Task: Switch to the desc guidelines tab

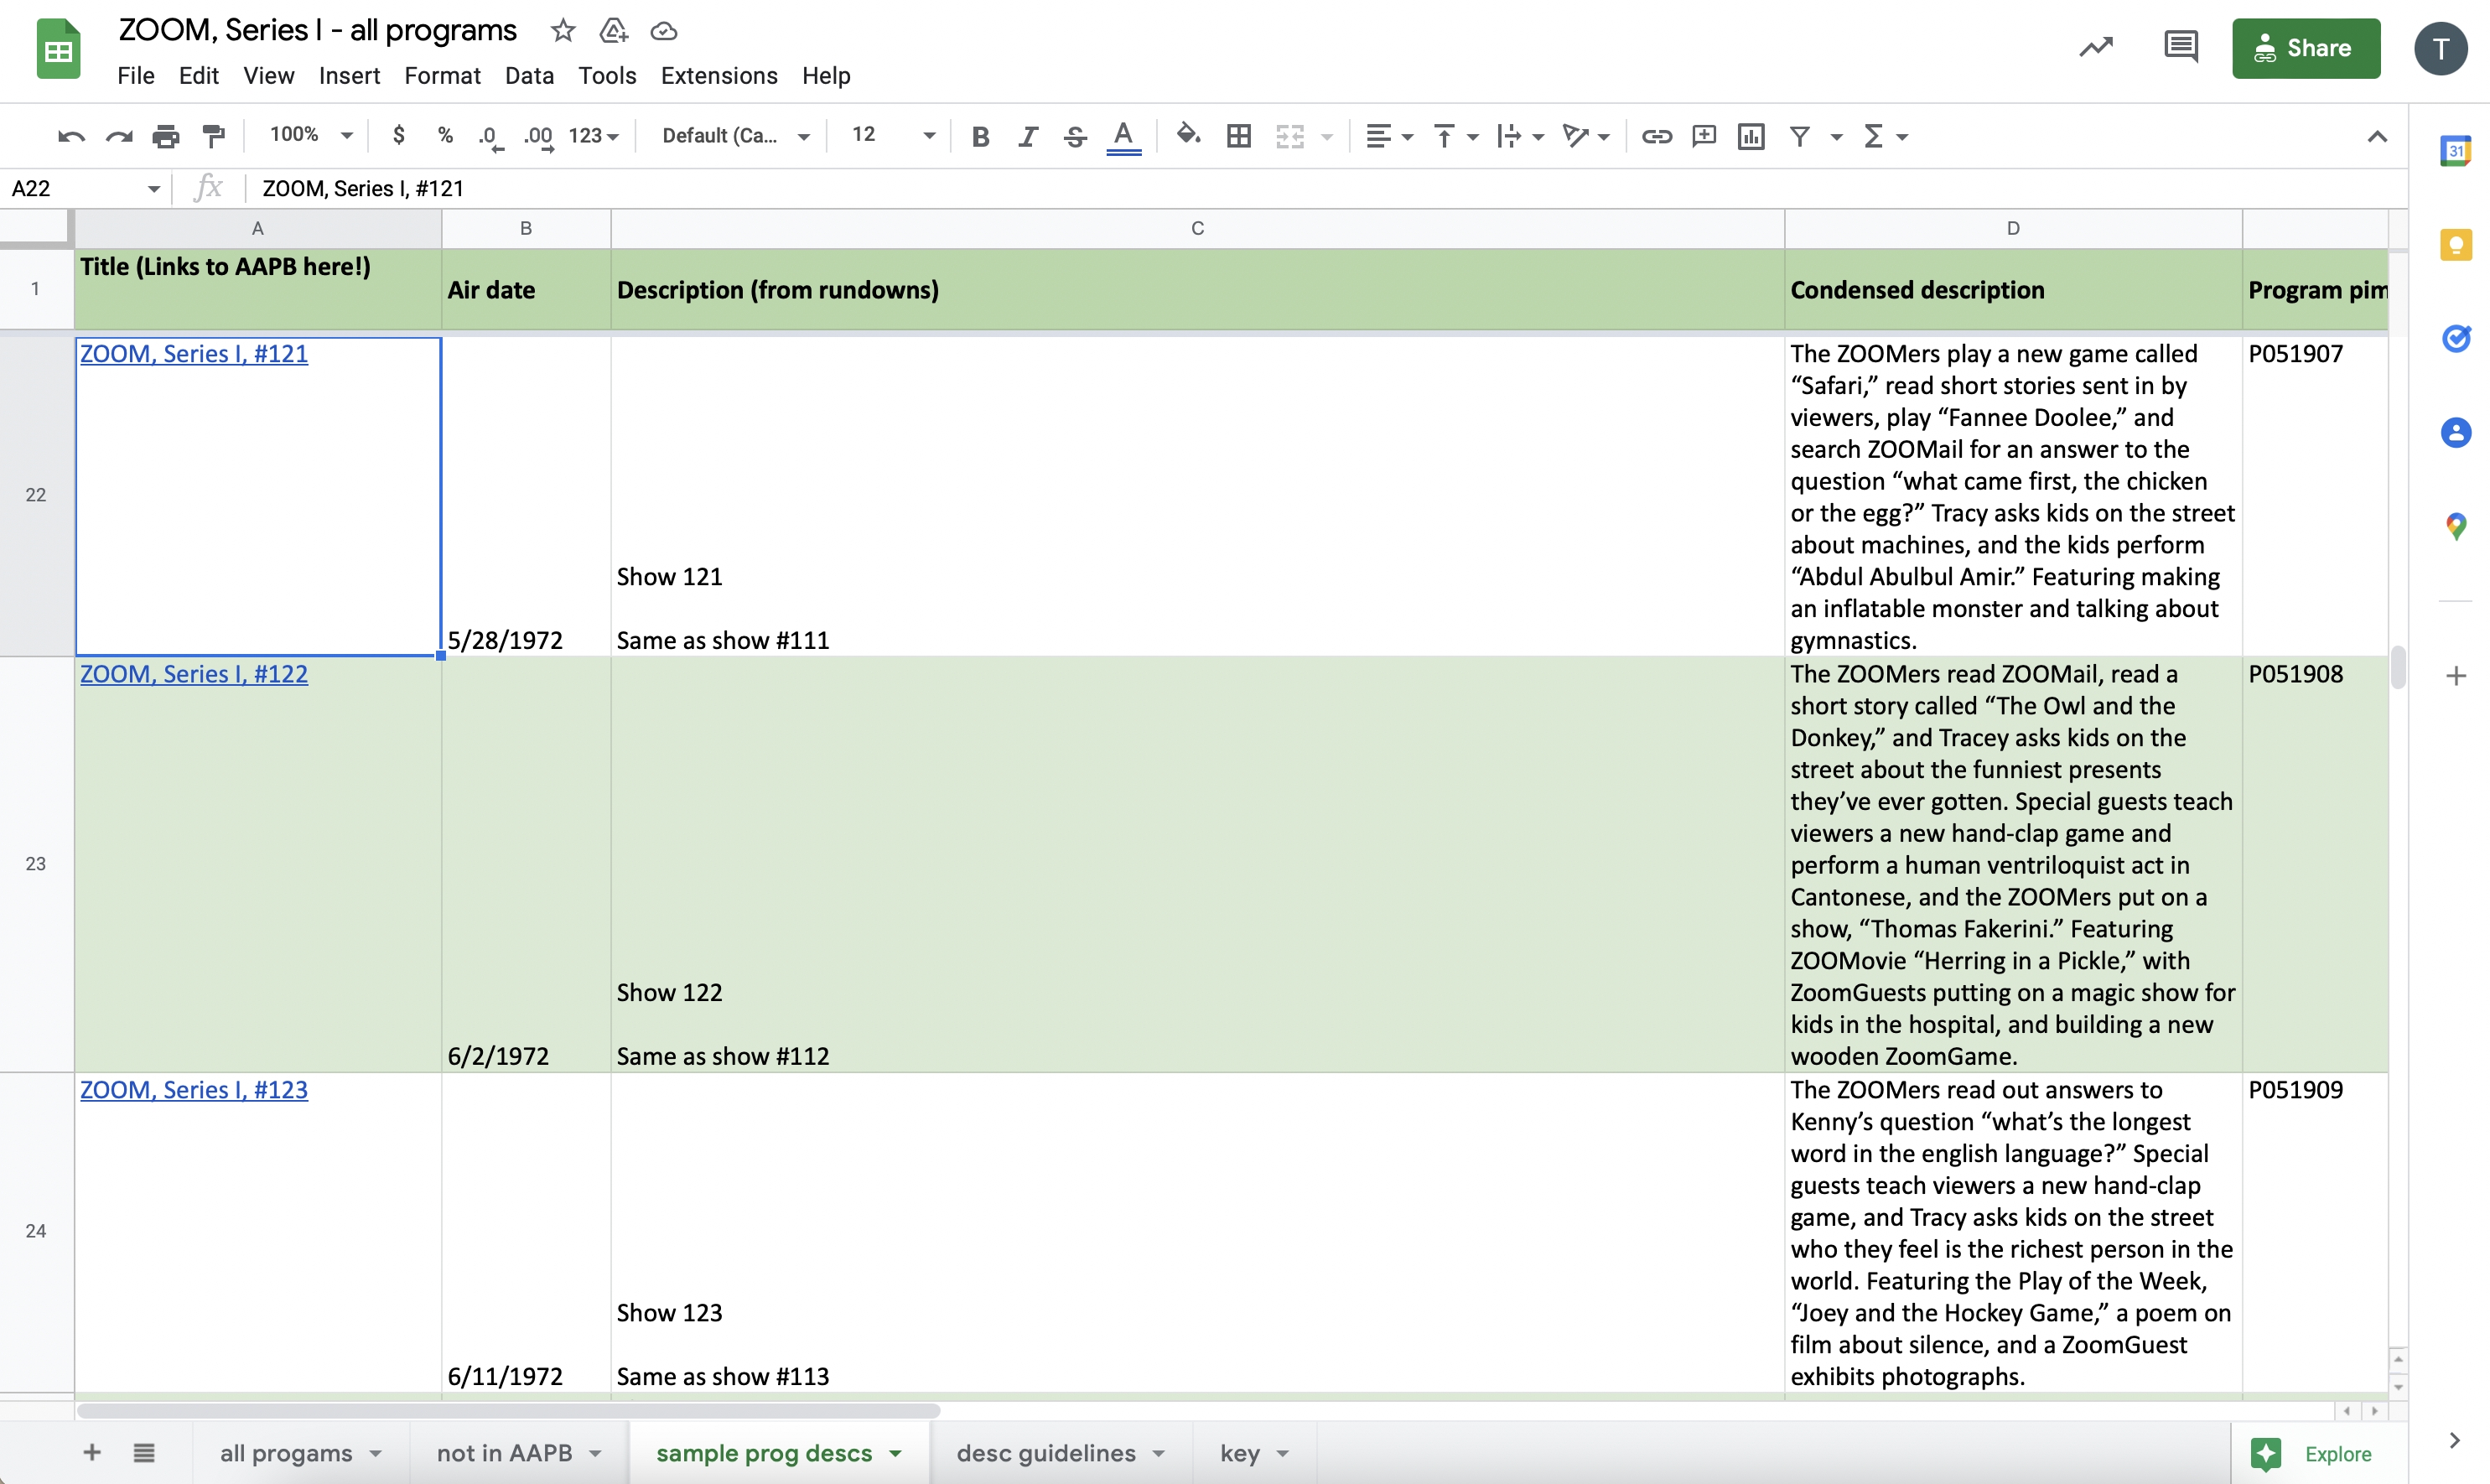Action: (1045, 1452)
